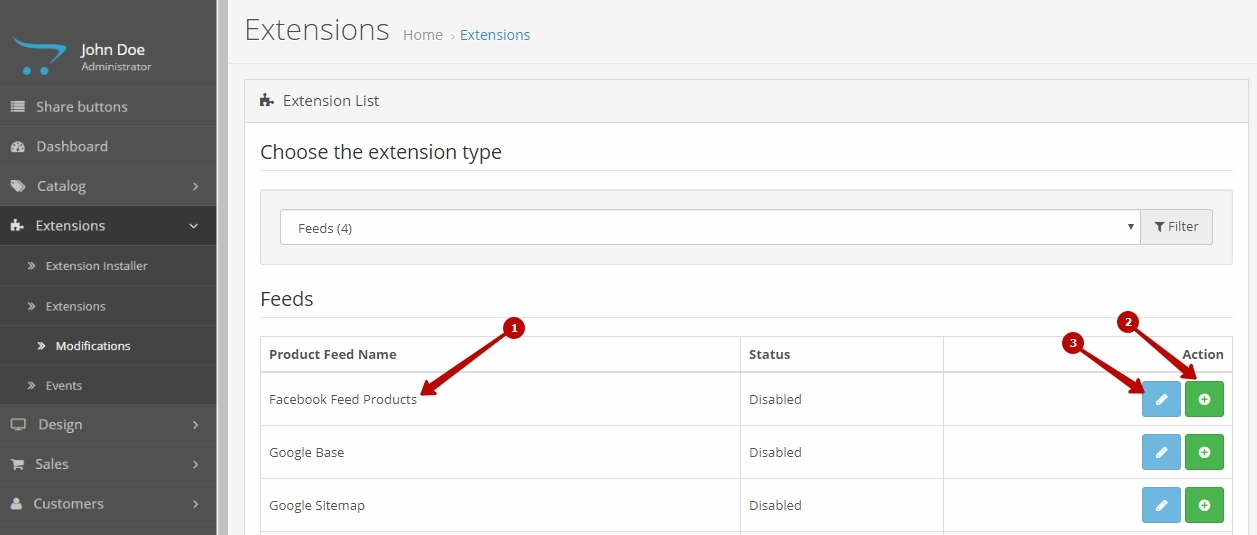Image resolution: width=1257 pixels, height=535 pixels.
Task: Collapse the Extensions menu chevron
Action: (x=194, y=226)
